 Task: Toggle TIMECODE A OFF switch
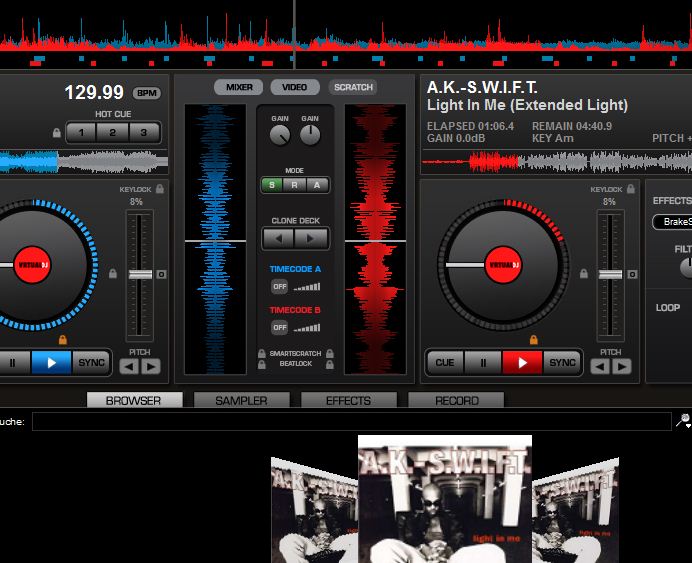coord(279,287)
